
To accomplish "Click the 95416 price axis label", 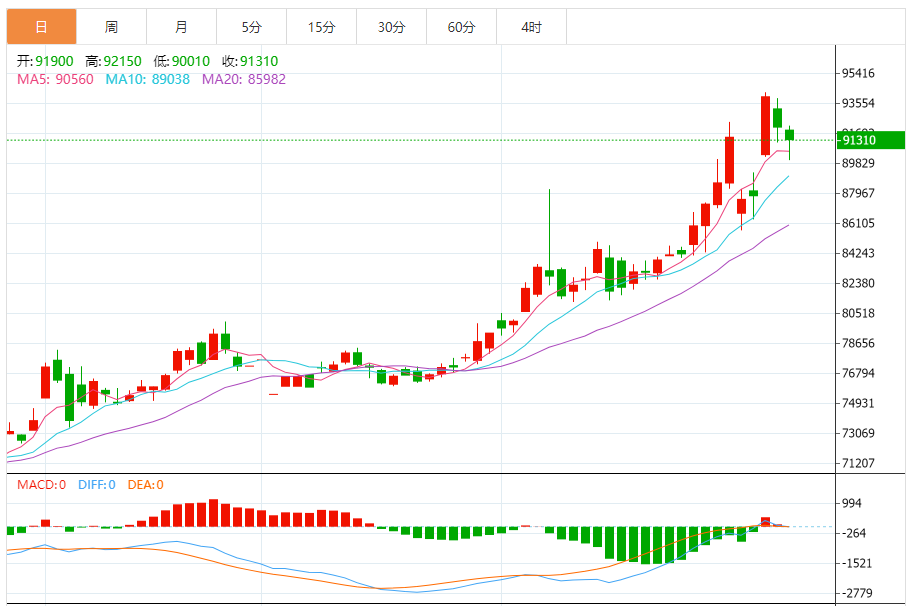I will tap(859, 73).
